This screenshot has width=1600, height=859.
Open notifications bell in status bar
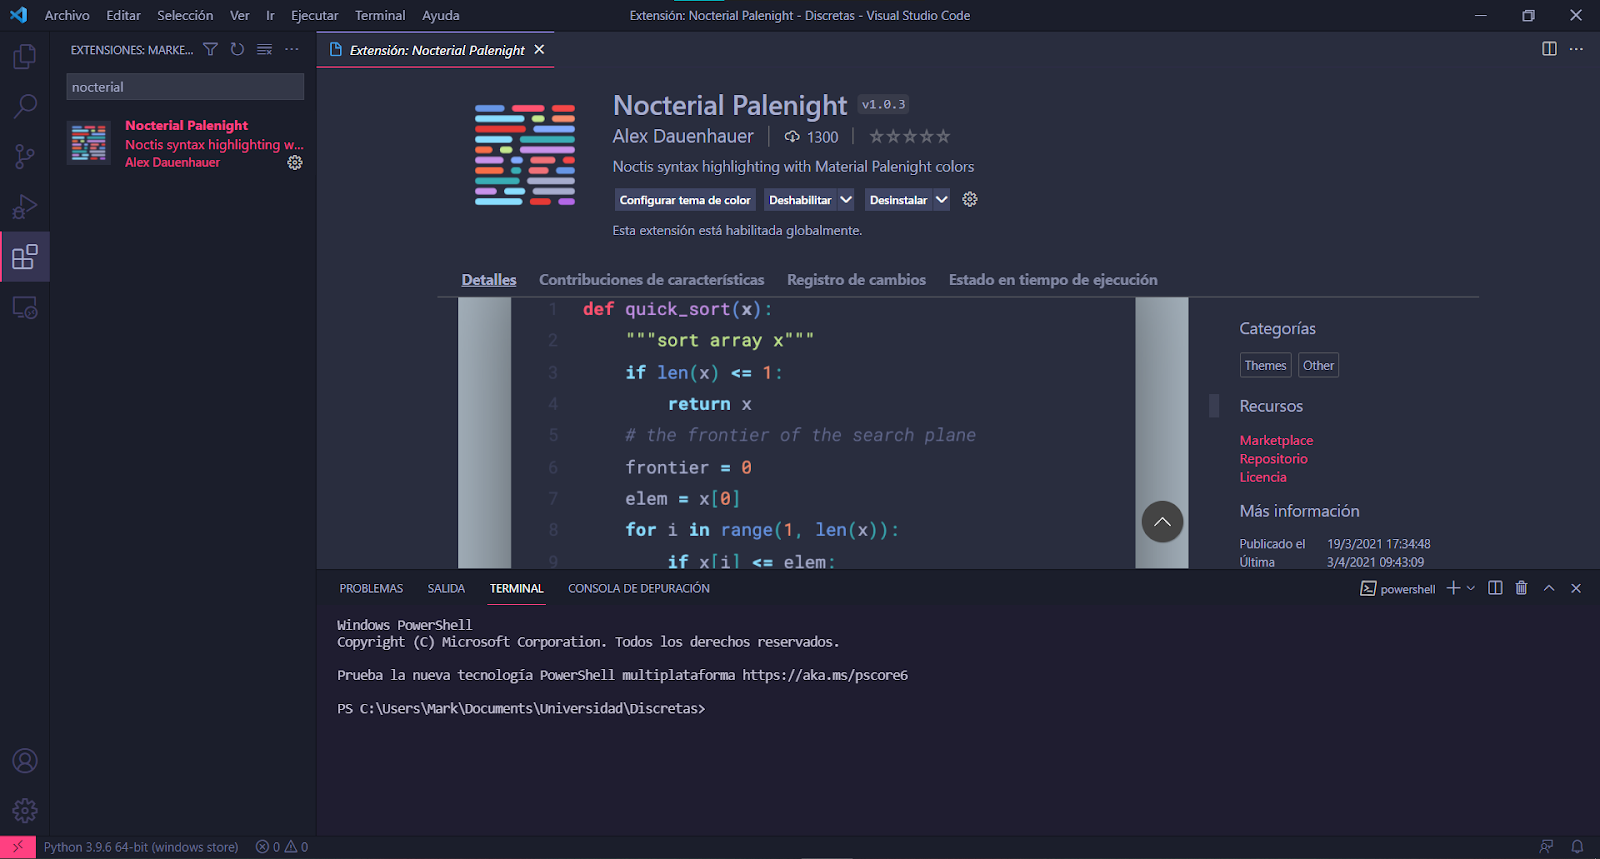pos(1577,847)
